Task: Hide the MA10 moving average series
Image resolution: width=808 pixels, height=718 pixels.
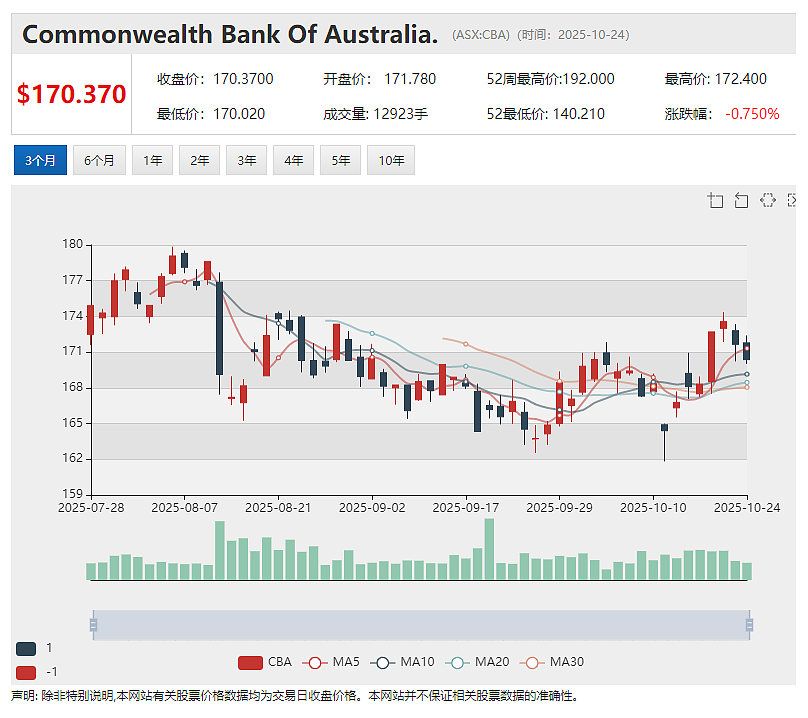Action: click(402, 662)
